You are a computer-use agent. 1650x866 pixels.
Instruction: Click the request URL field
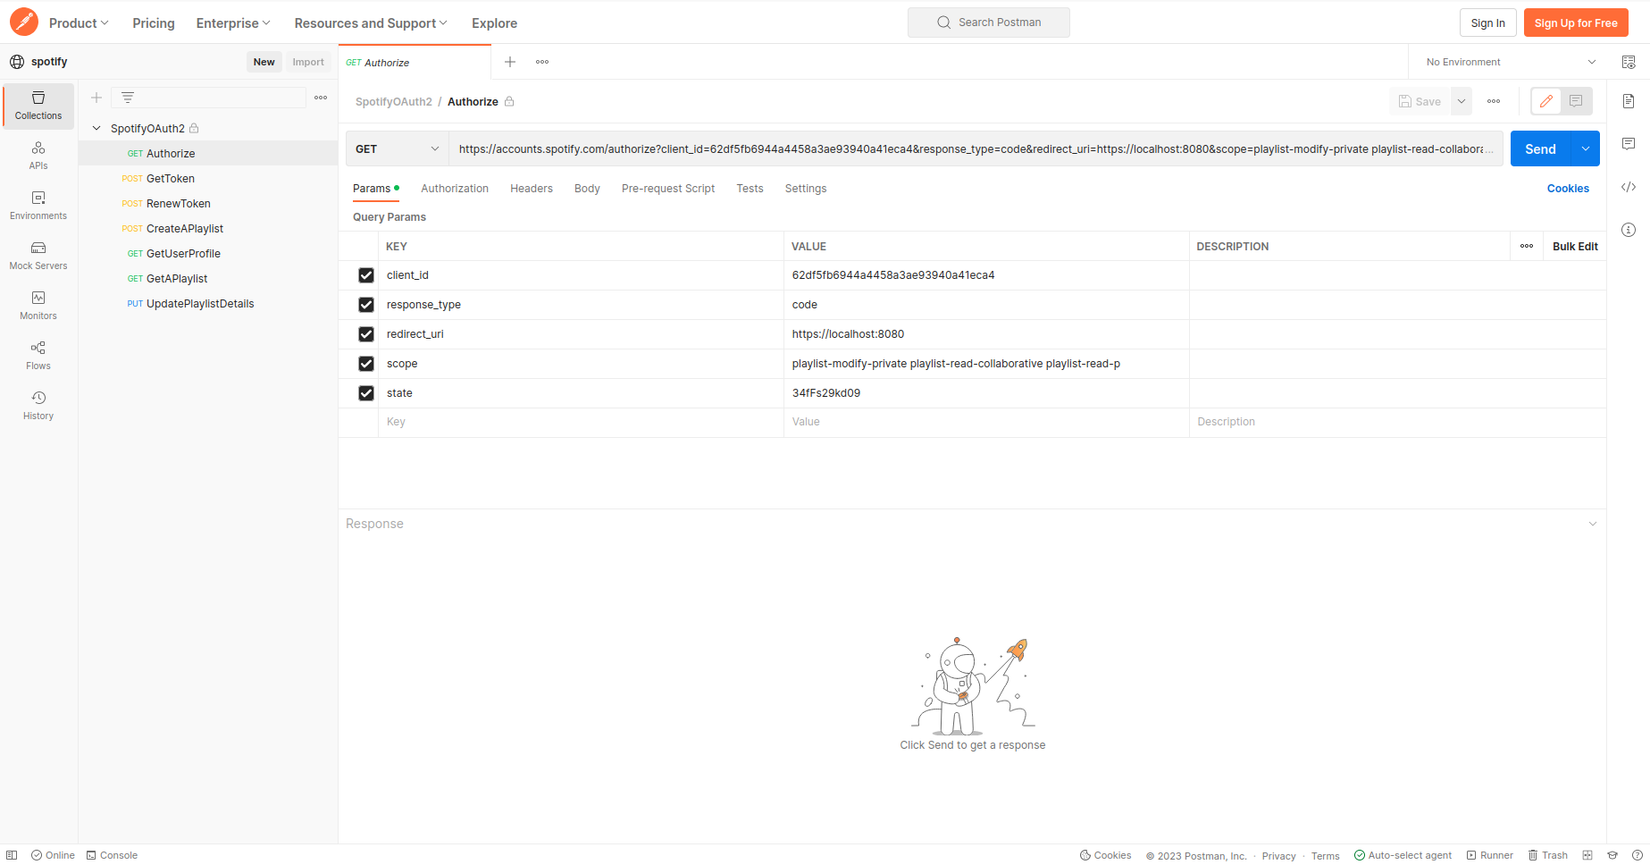tap(976, 149)
